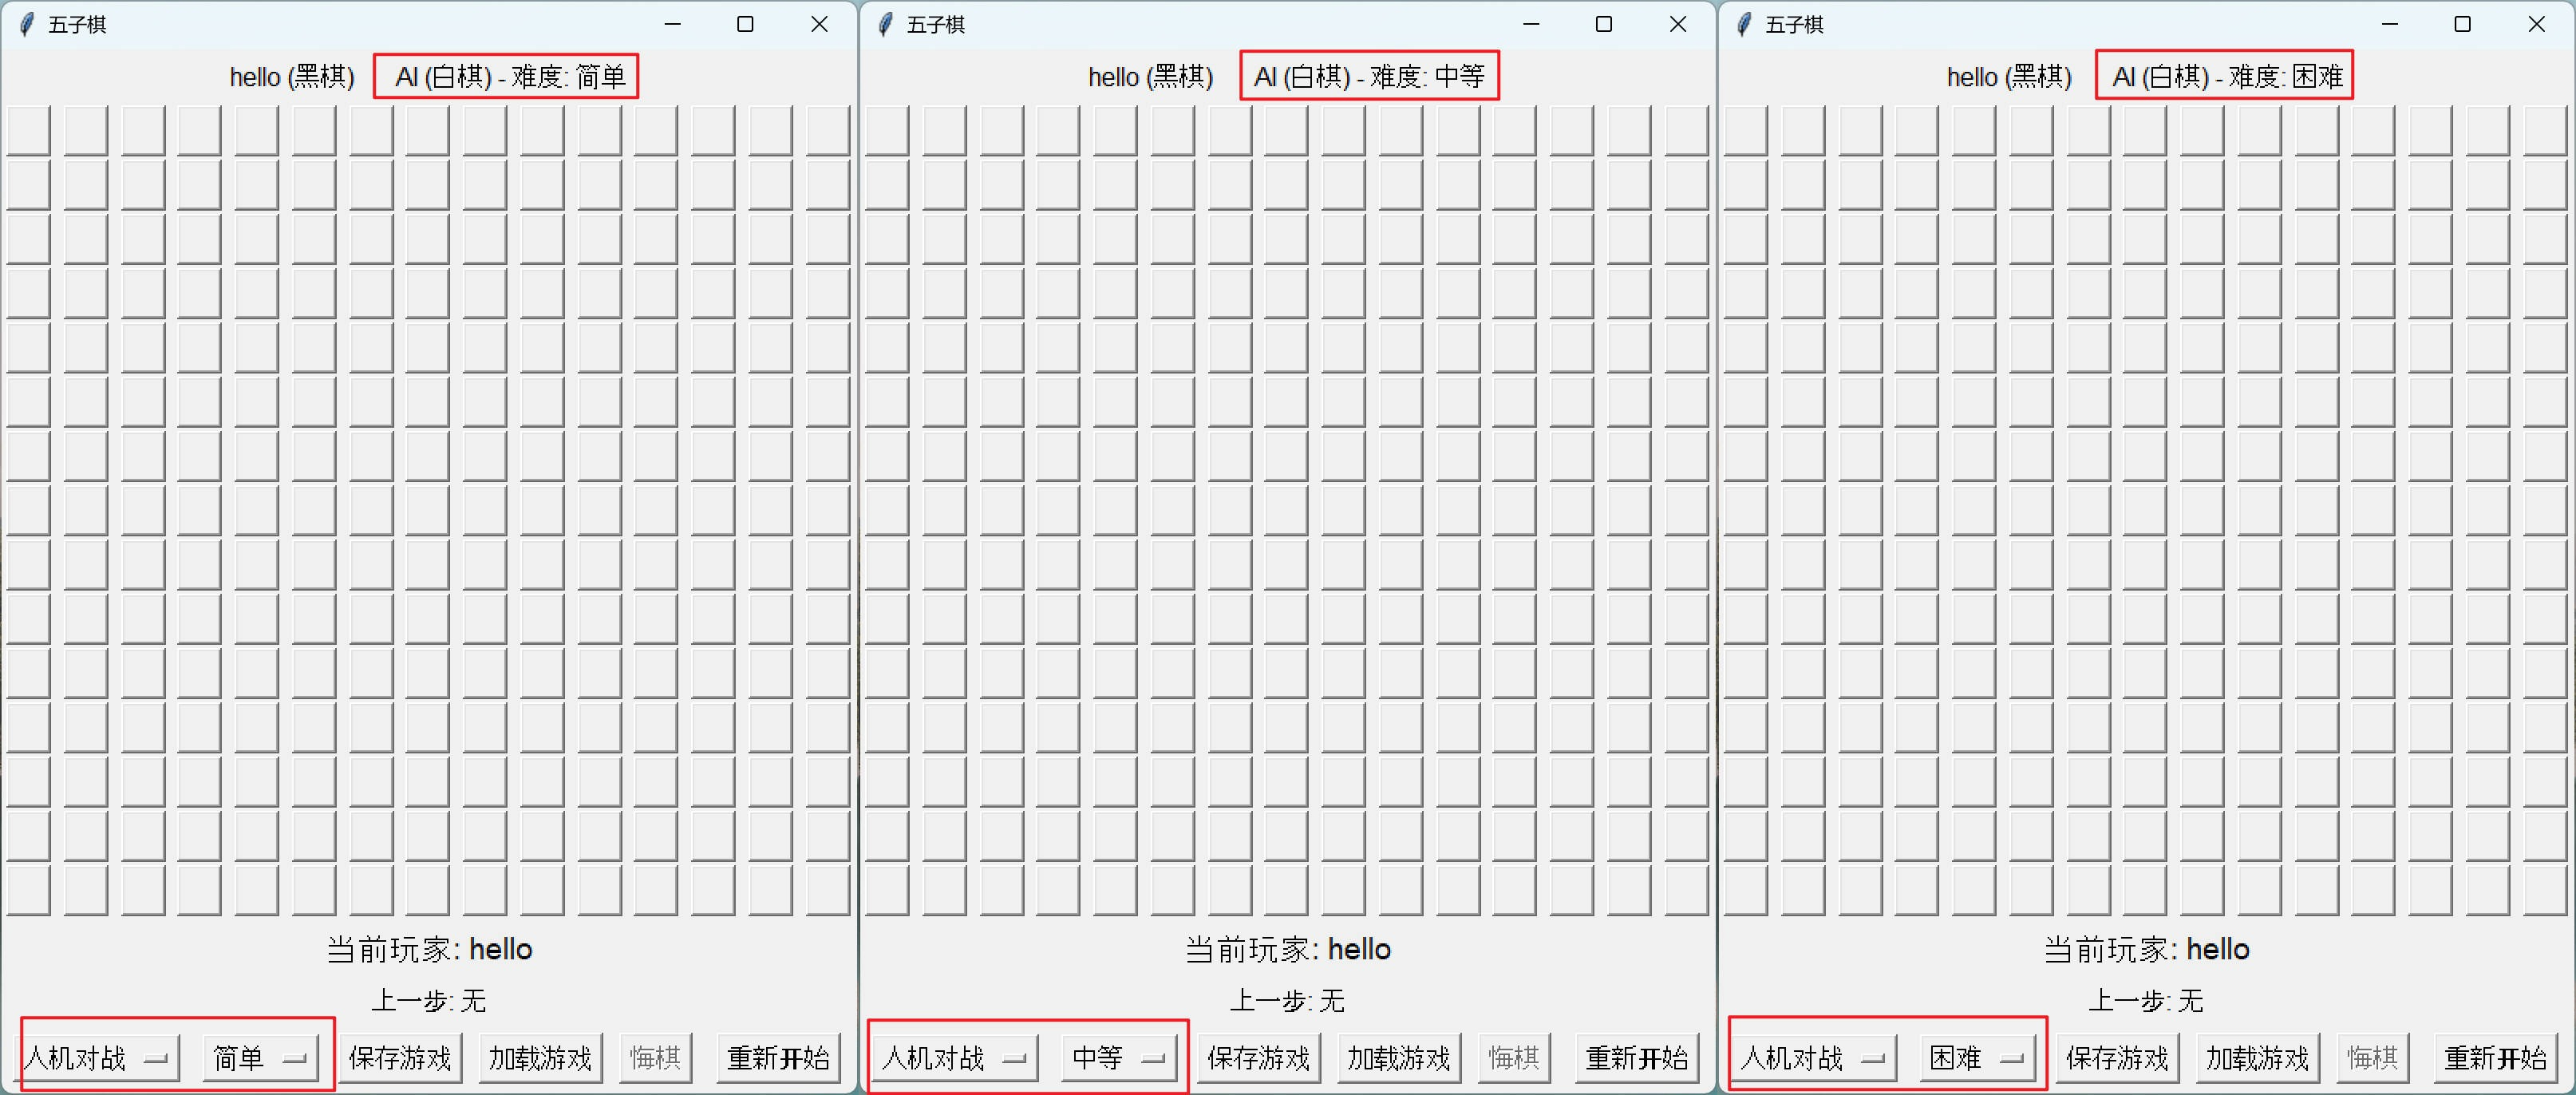Viewport: 2576px width, 1095px height.
Task: Click 重新开始 in the 简单 difficulty window
Action: pyautogui.click(x=778, y=1058)
